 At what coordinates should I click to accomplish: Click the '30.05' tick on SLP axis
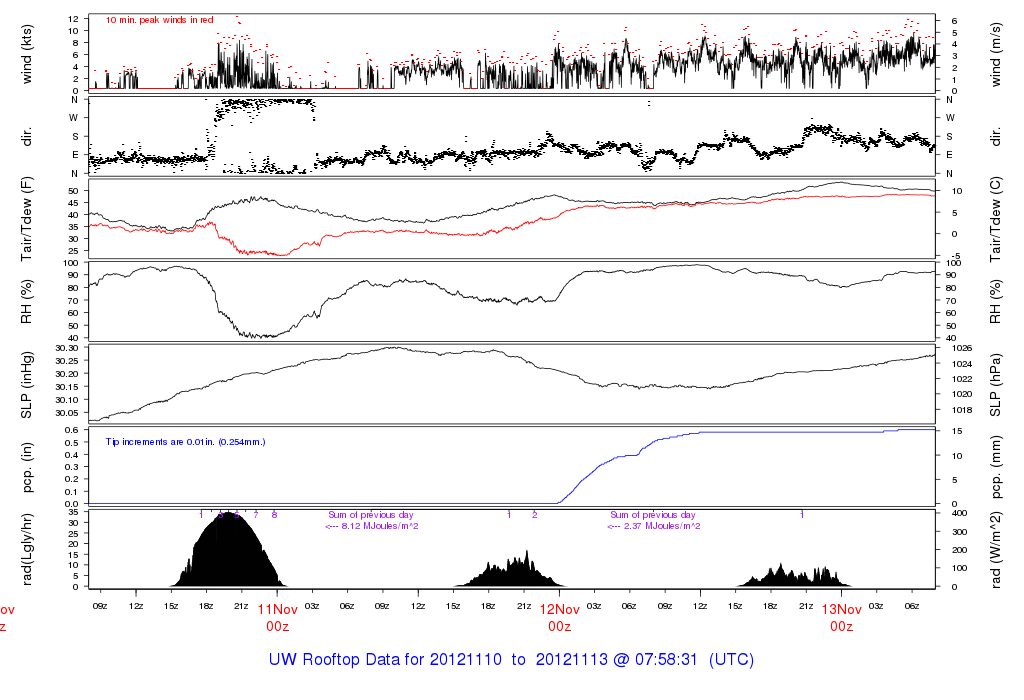tap(67, 413)
